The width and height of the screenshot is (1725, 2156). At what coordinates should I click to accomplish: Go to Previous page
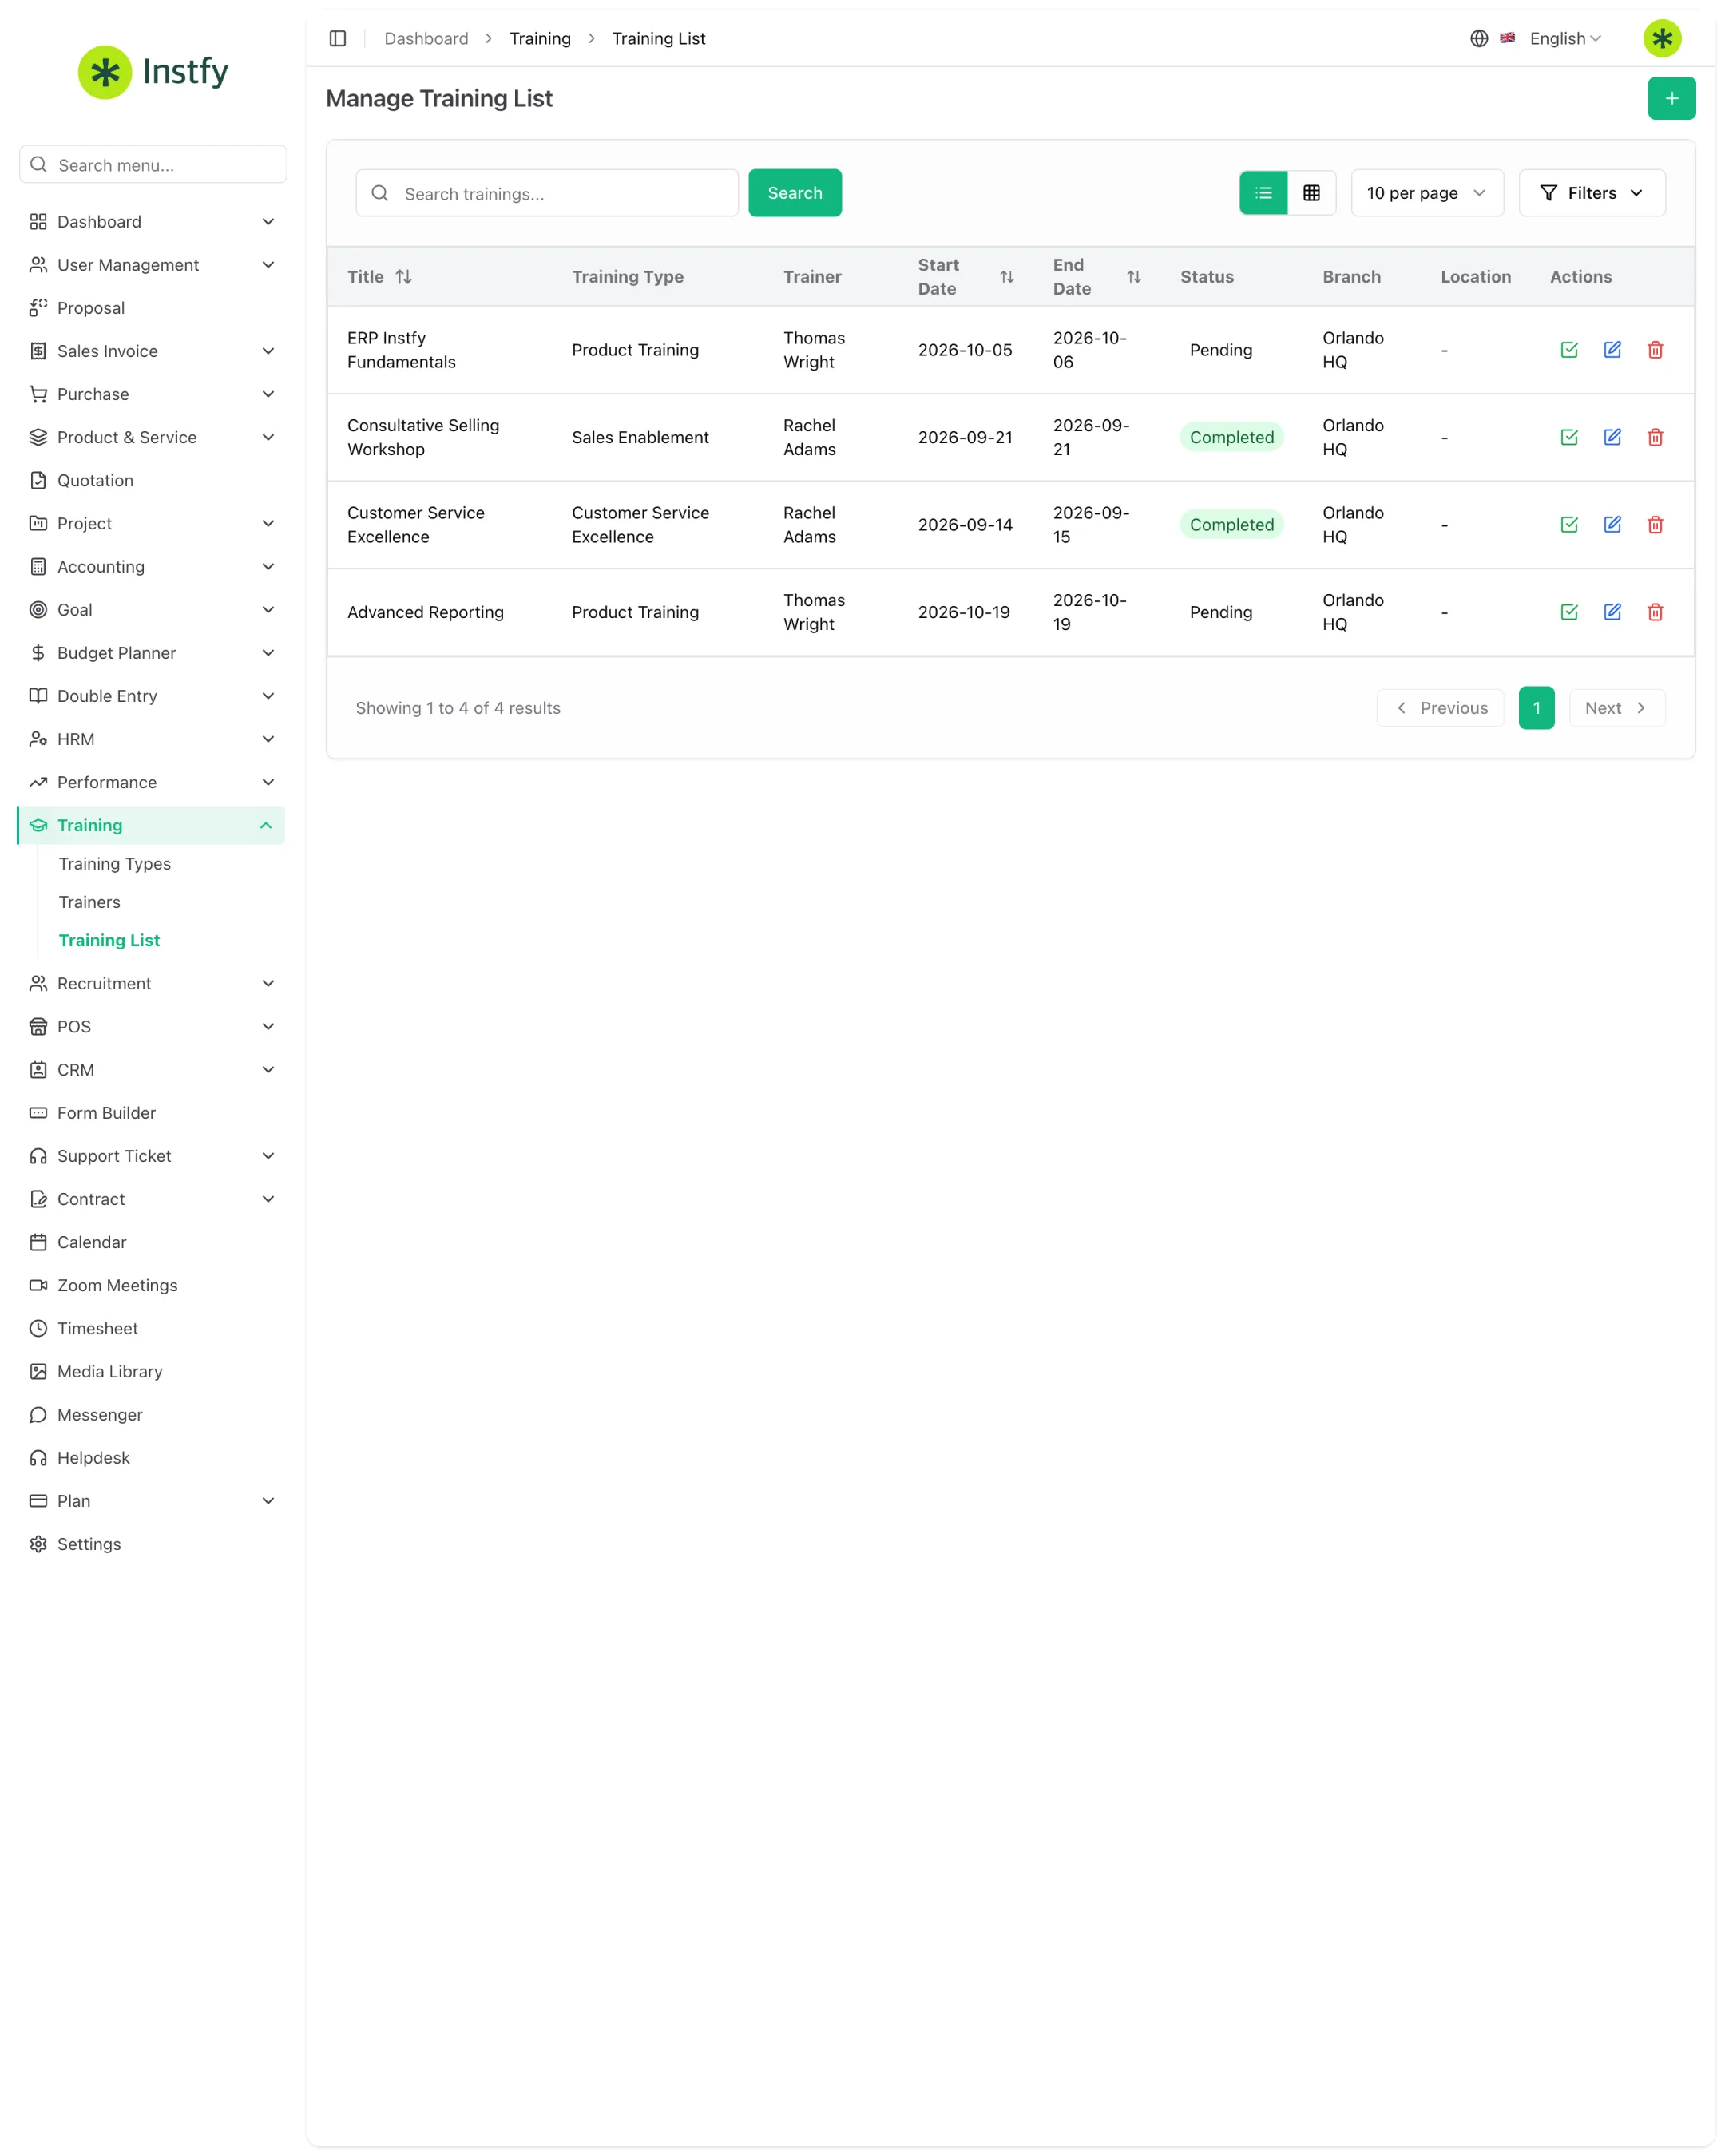[1440, 708]
